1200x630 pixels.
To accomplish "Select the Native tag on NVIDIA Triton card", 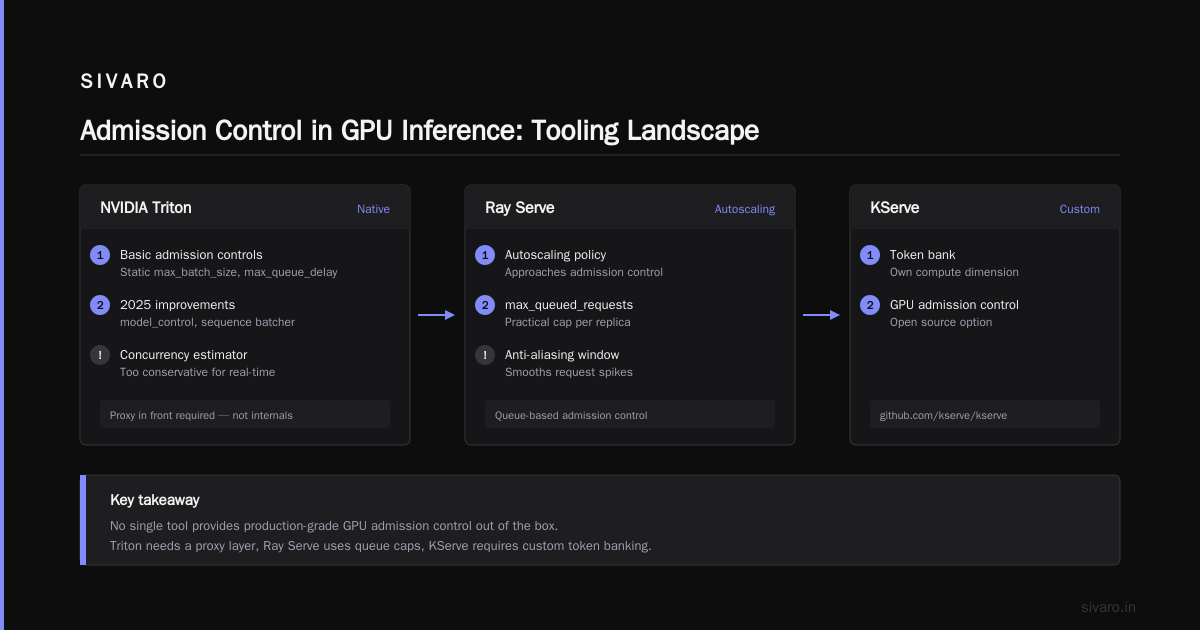I will pyautogui.click(x=373, y=209).
